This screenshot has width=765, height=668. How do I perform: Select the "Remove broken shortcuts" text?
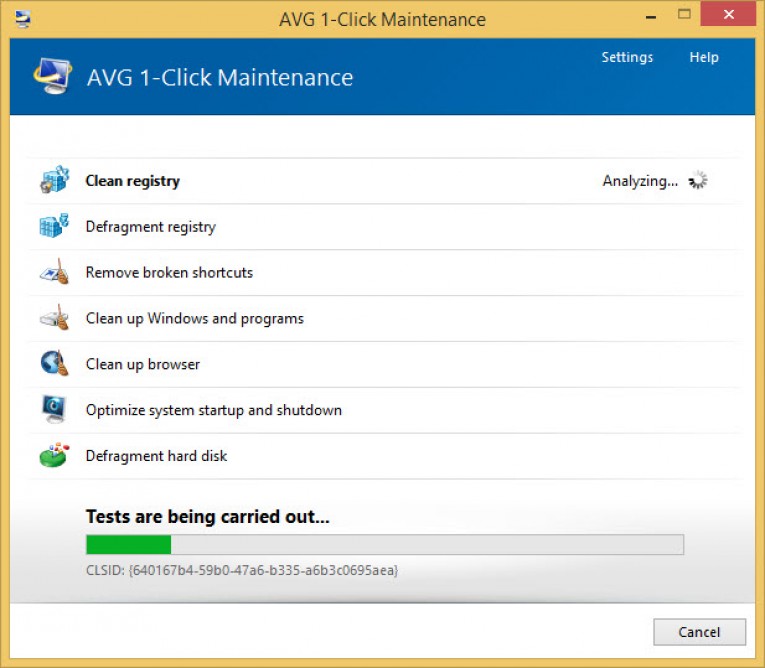point(169,272)
